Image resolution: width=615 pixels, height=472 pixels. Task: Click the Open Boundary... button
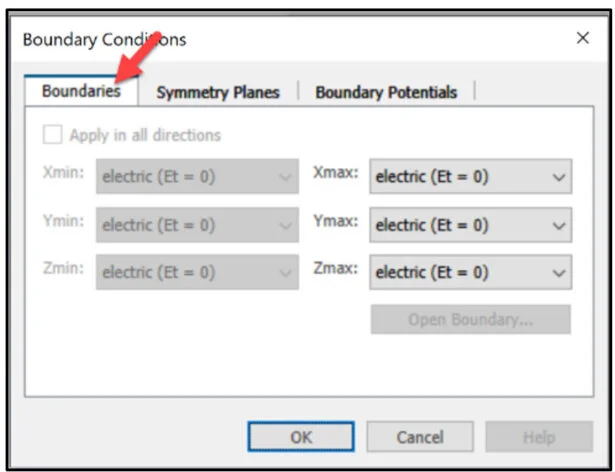(x=470, y=320)
